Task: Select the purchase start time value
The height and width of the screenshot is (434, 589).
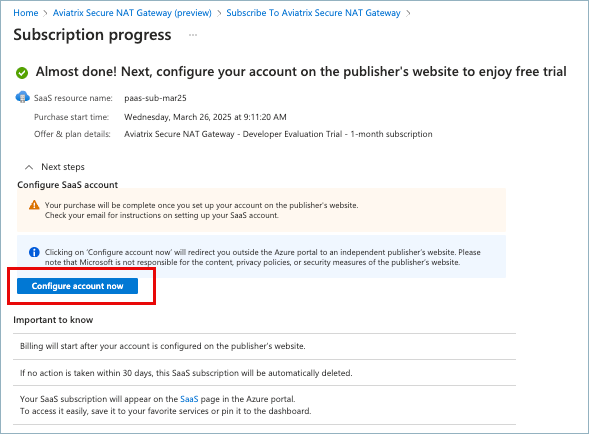Action: (x=205, y=117)
